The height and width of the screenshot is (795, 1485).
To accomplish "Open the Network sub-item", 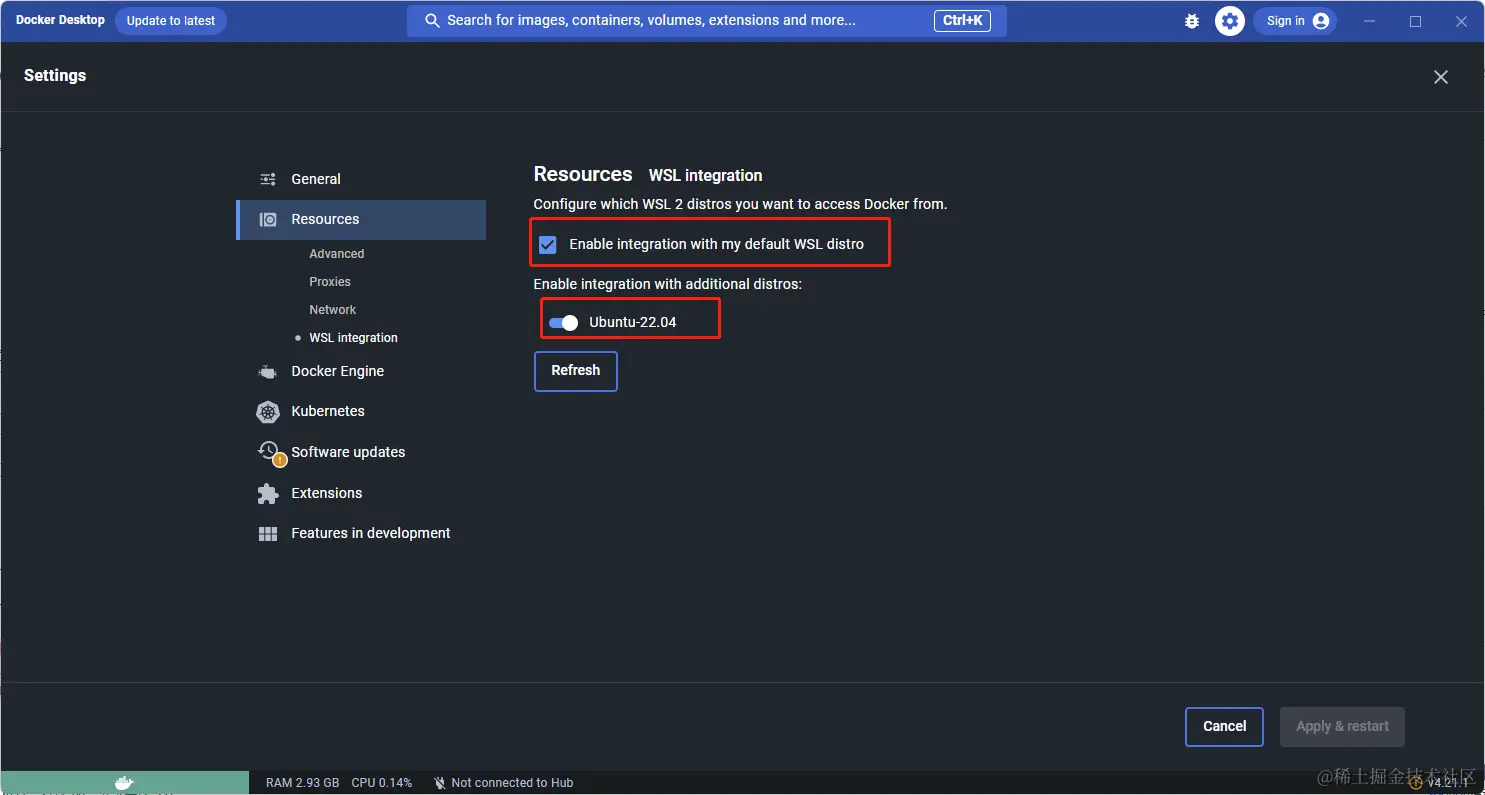I will click(x=333, y=310).
